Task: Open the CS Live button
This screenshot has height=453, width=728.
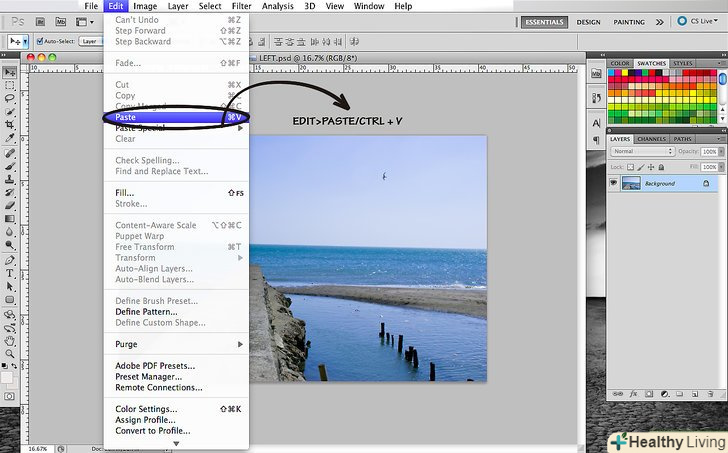Action: pyautogui.click(x=699, y=21)
